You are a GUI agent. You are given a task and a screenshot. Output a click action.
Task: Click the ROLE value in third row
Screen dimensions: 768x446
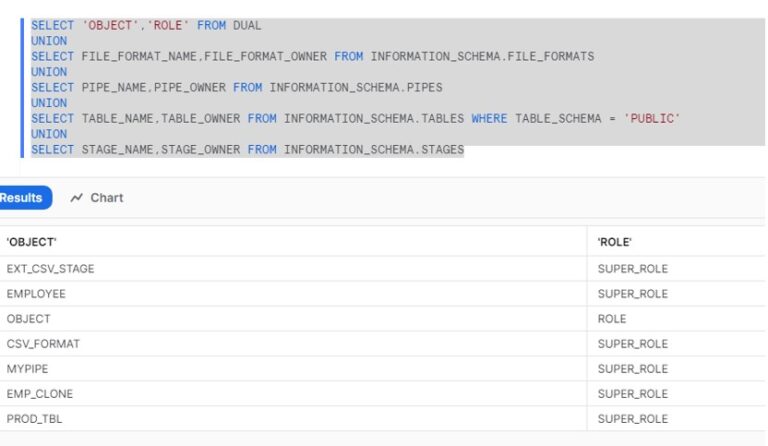(x=612, y=319)
